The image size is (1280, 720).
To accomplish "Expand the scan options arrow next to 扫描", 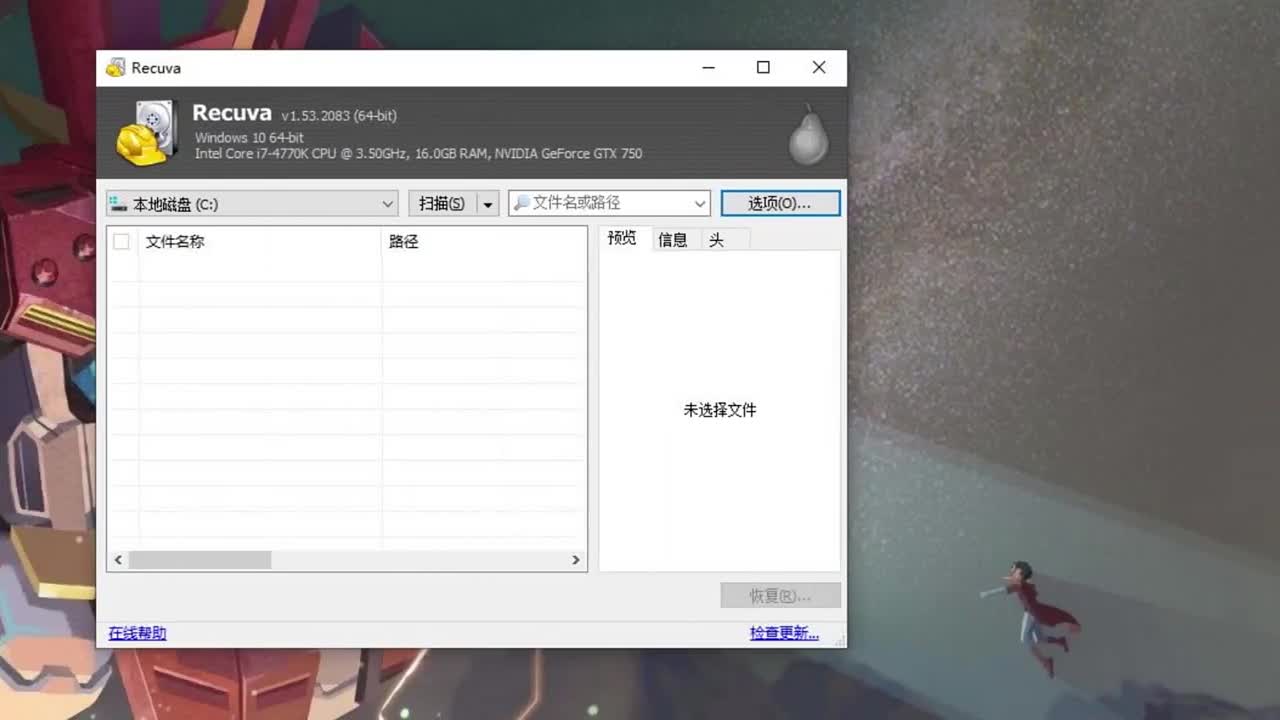I will tap(488, 204).
